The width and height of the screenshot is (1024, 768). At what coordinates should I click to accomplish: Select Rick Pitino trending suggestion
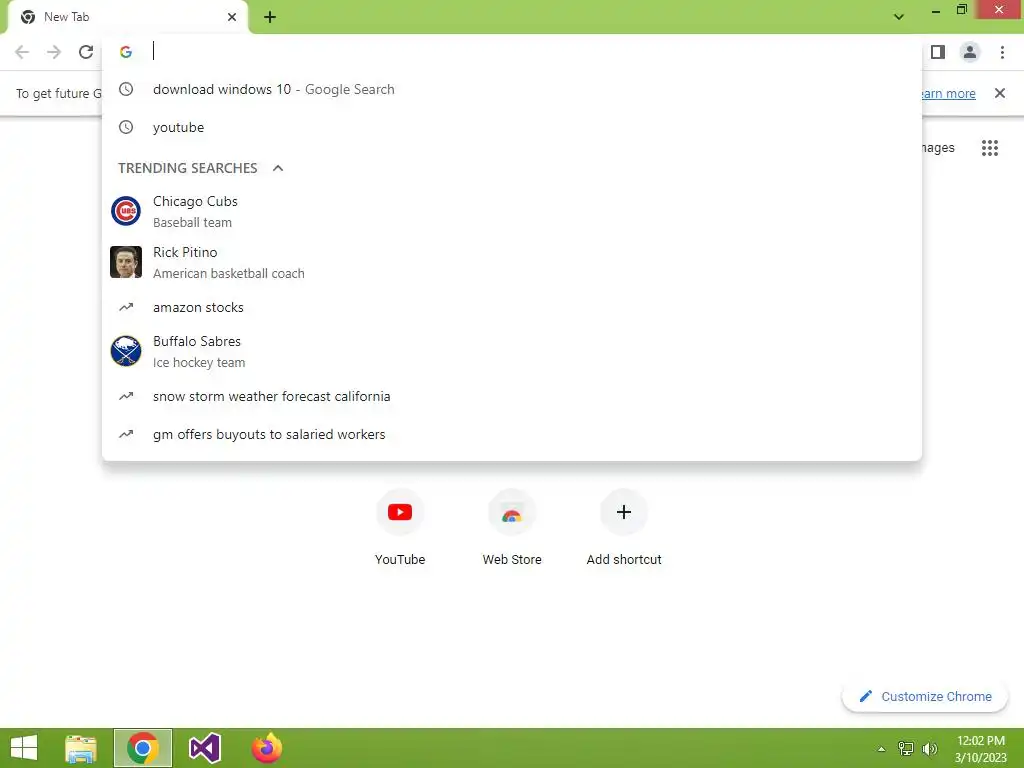coord(512,263)
